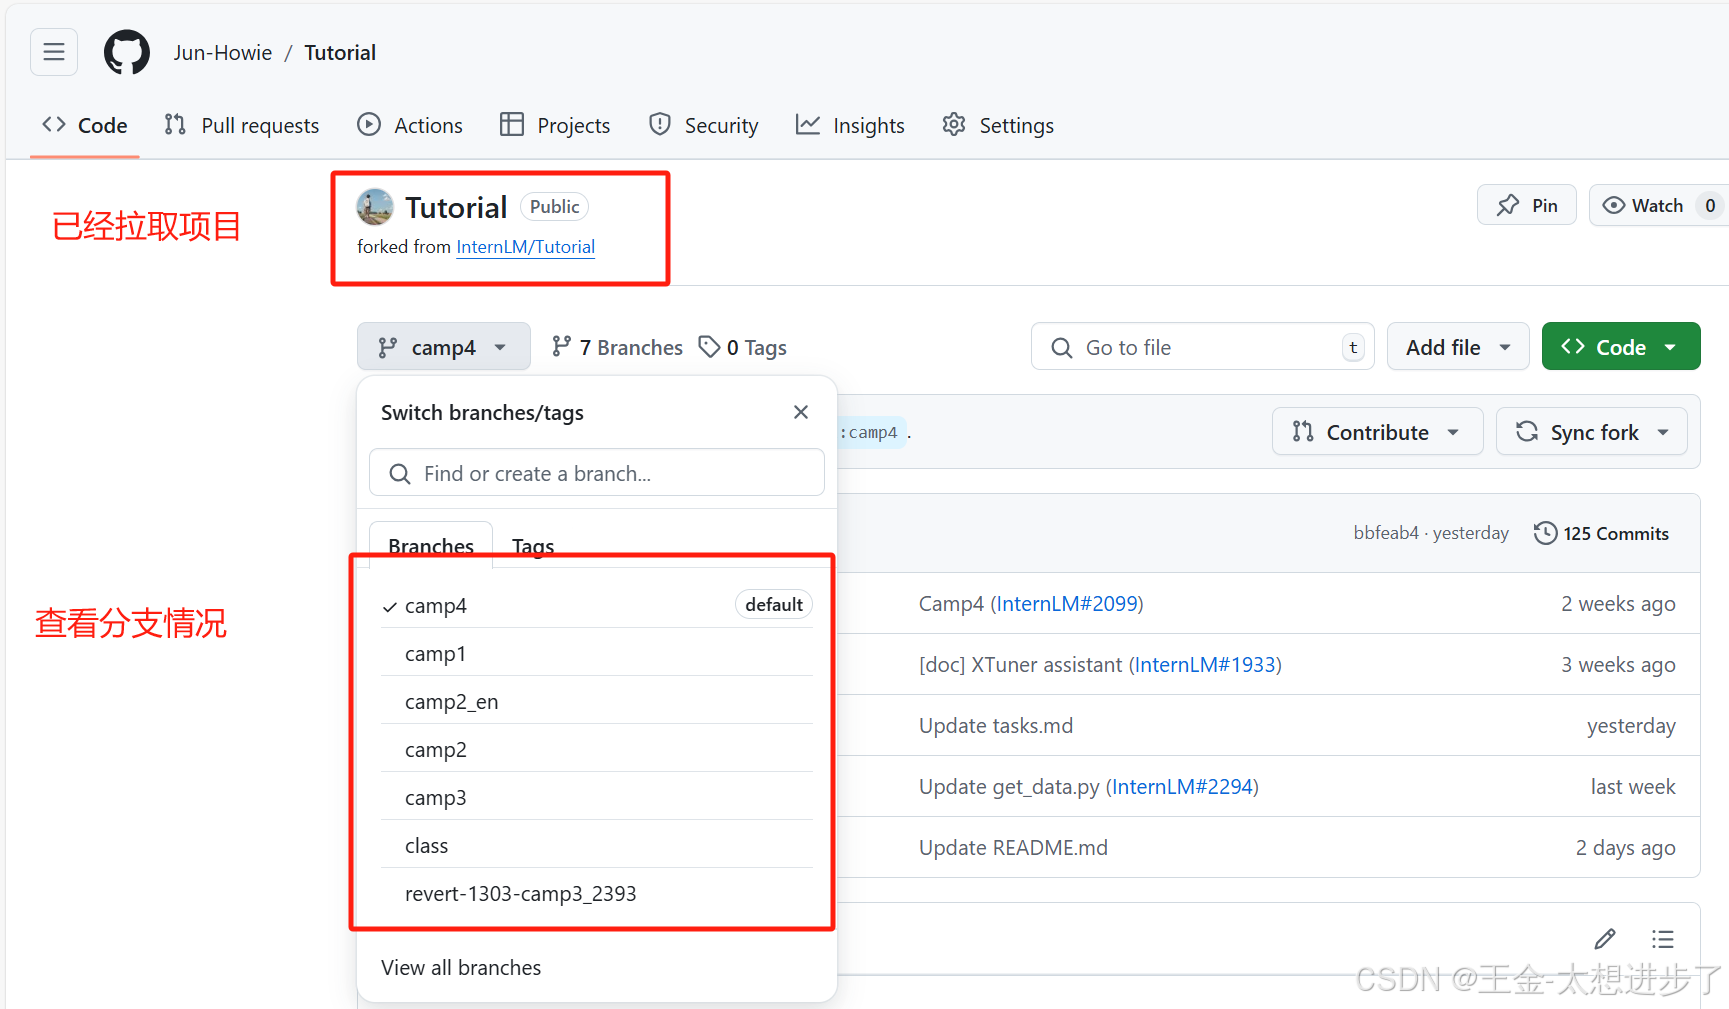The image size is (1729, 1009).
Task: Close the Switch branches/tags popup
Action: 801,412
